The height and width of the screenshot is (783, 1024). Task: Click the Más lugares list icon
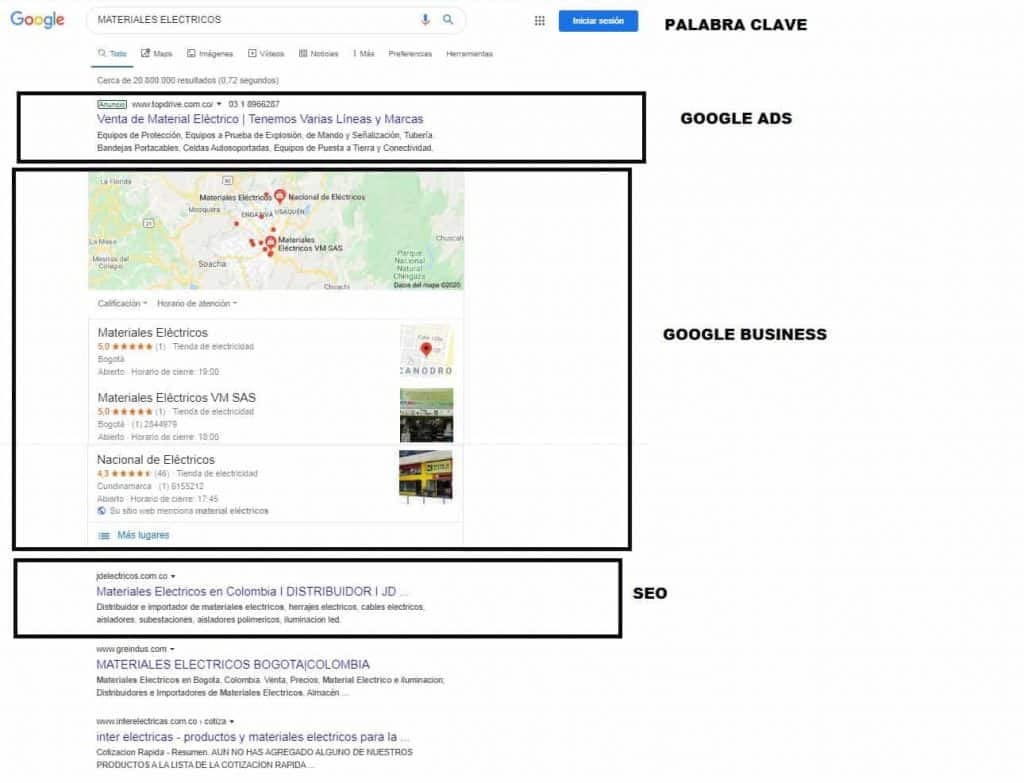(x=104, y=535)
